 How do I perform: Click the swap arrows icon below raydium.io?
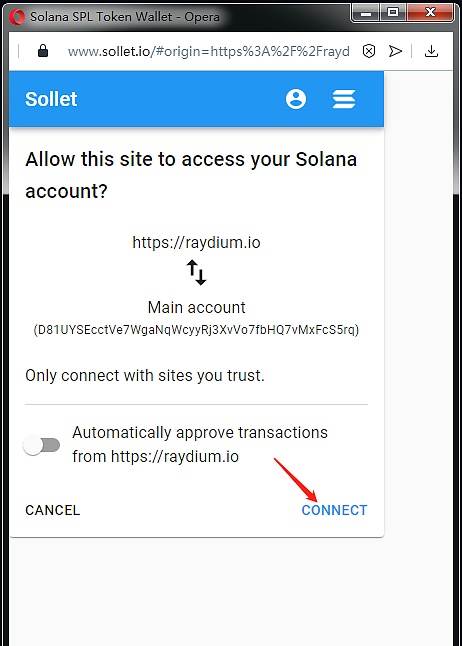196,272
